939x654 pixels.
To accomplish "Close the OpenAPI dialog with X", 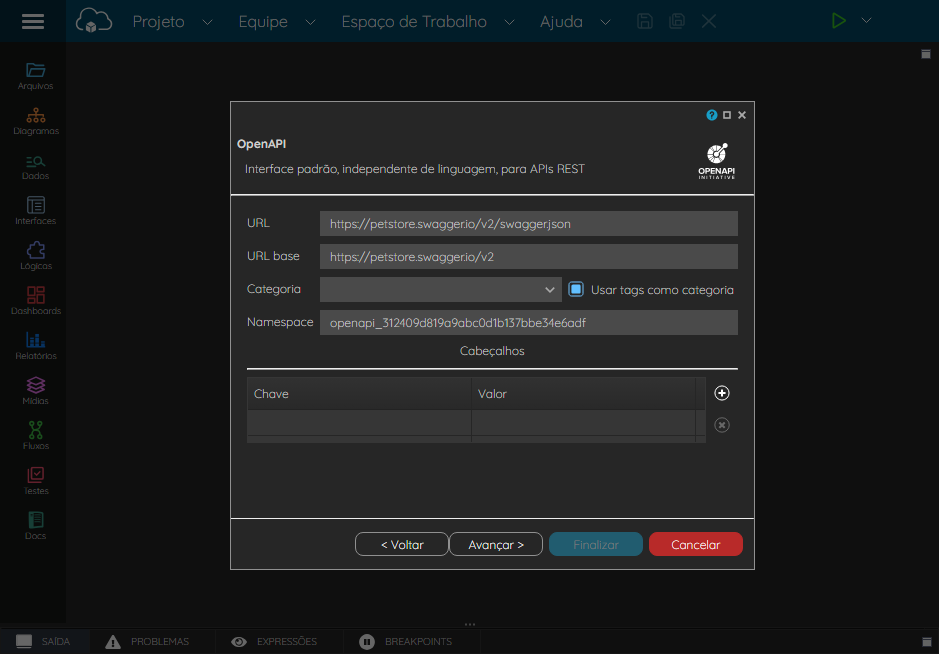I will pos(742,115).
